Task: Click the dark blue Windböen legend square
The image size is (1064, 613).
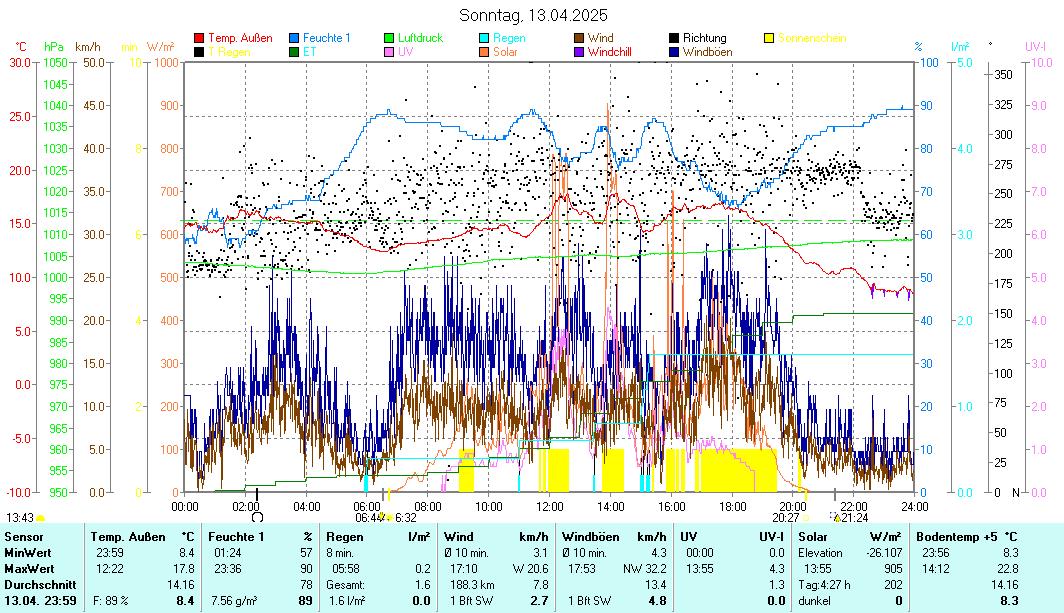Action: pos(675,51)
